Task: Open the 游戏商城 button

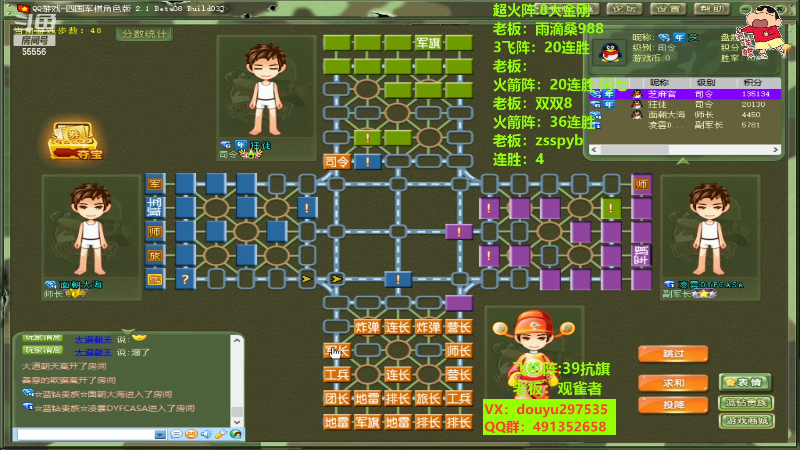Action: (x=746, y=421)
